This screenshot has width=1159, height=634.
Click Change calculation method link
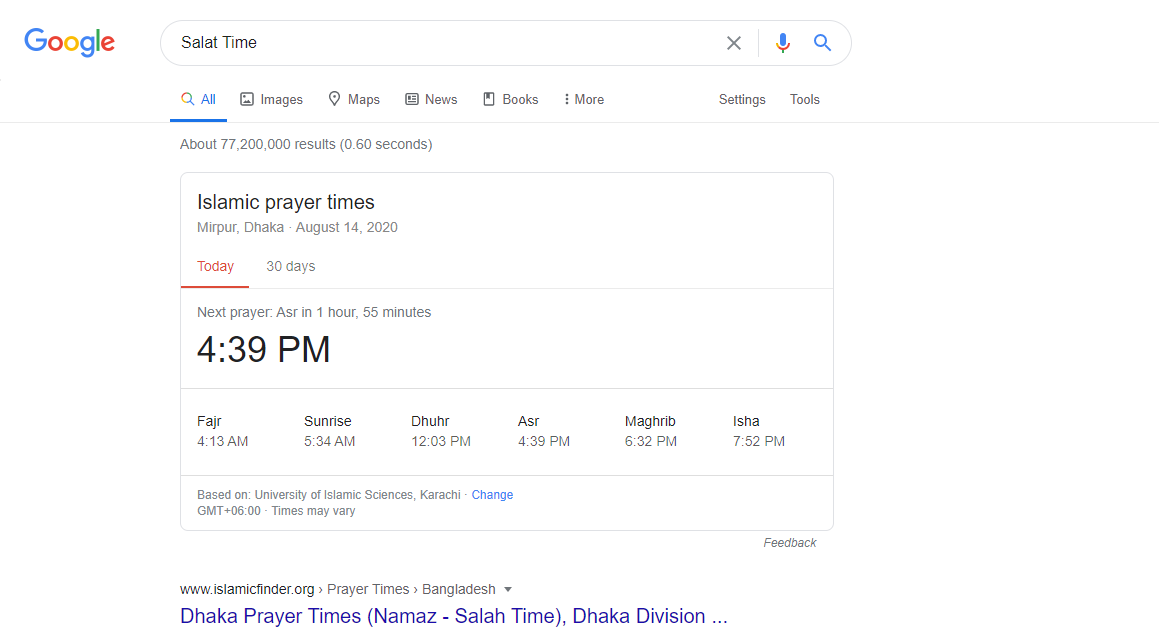[x=492, y=495]
